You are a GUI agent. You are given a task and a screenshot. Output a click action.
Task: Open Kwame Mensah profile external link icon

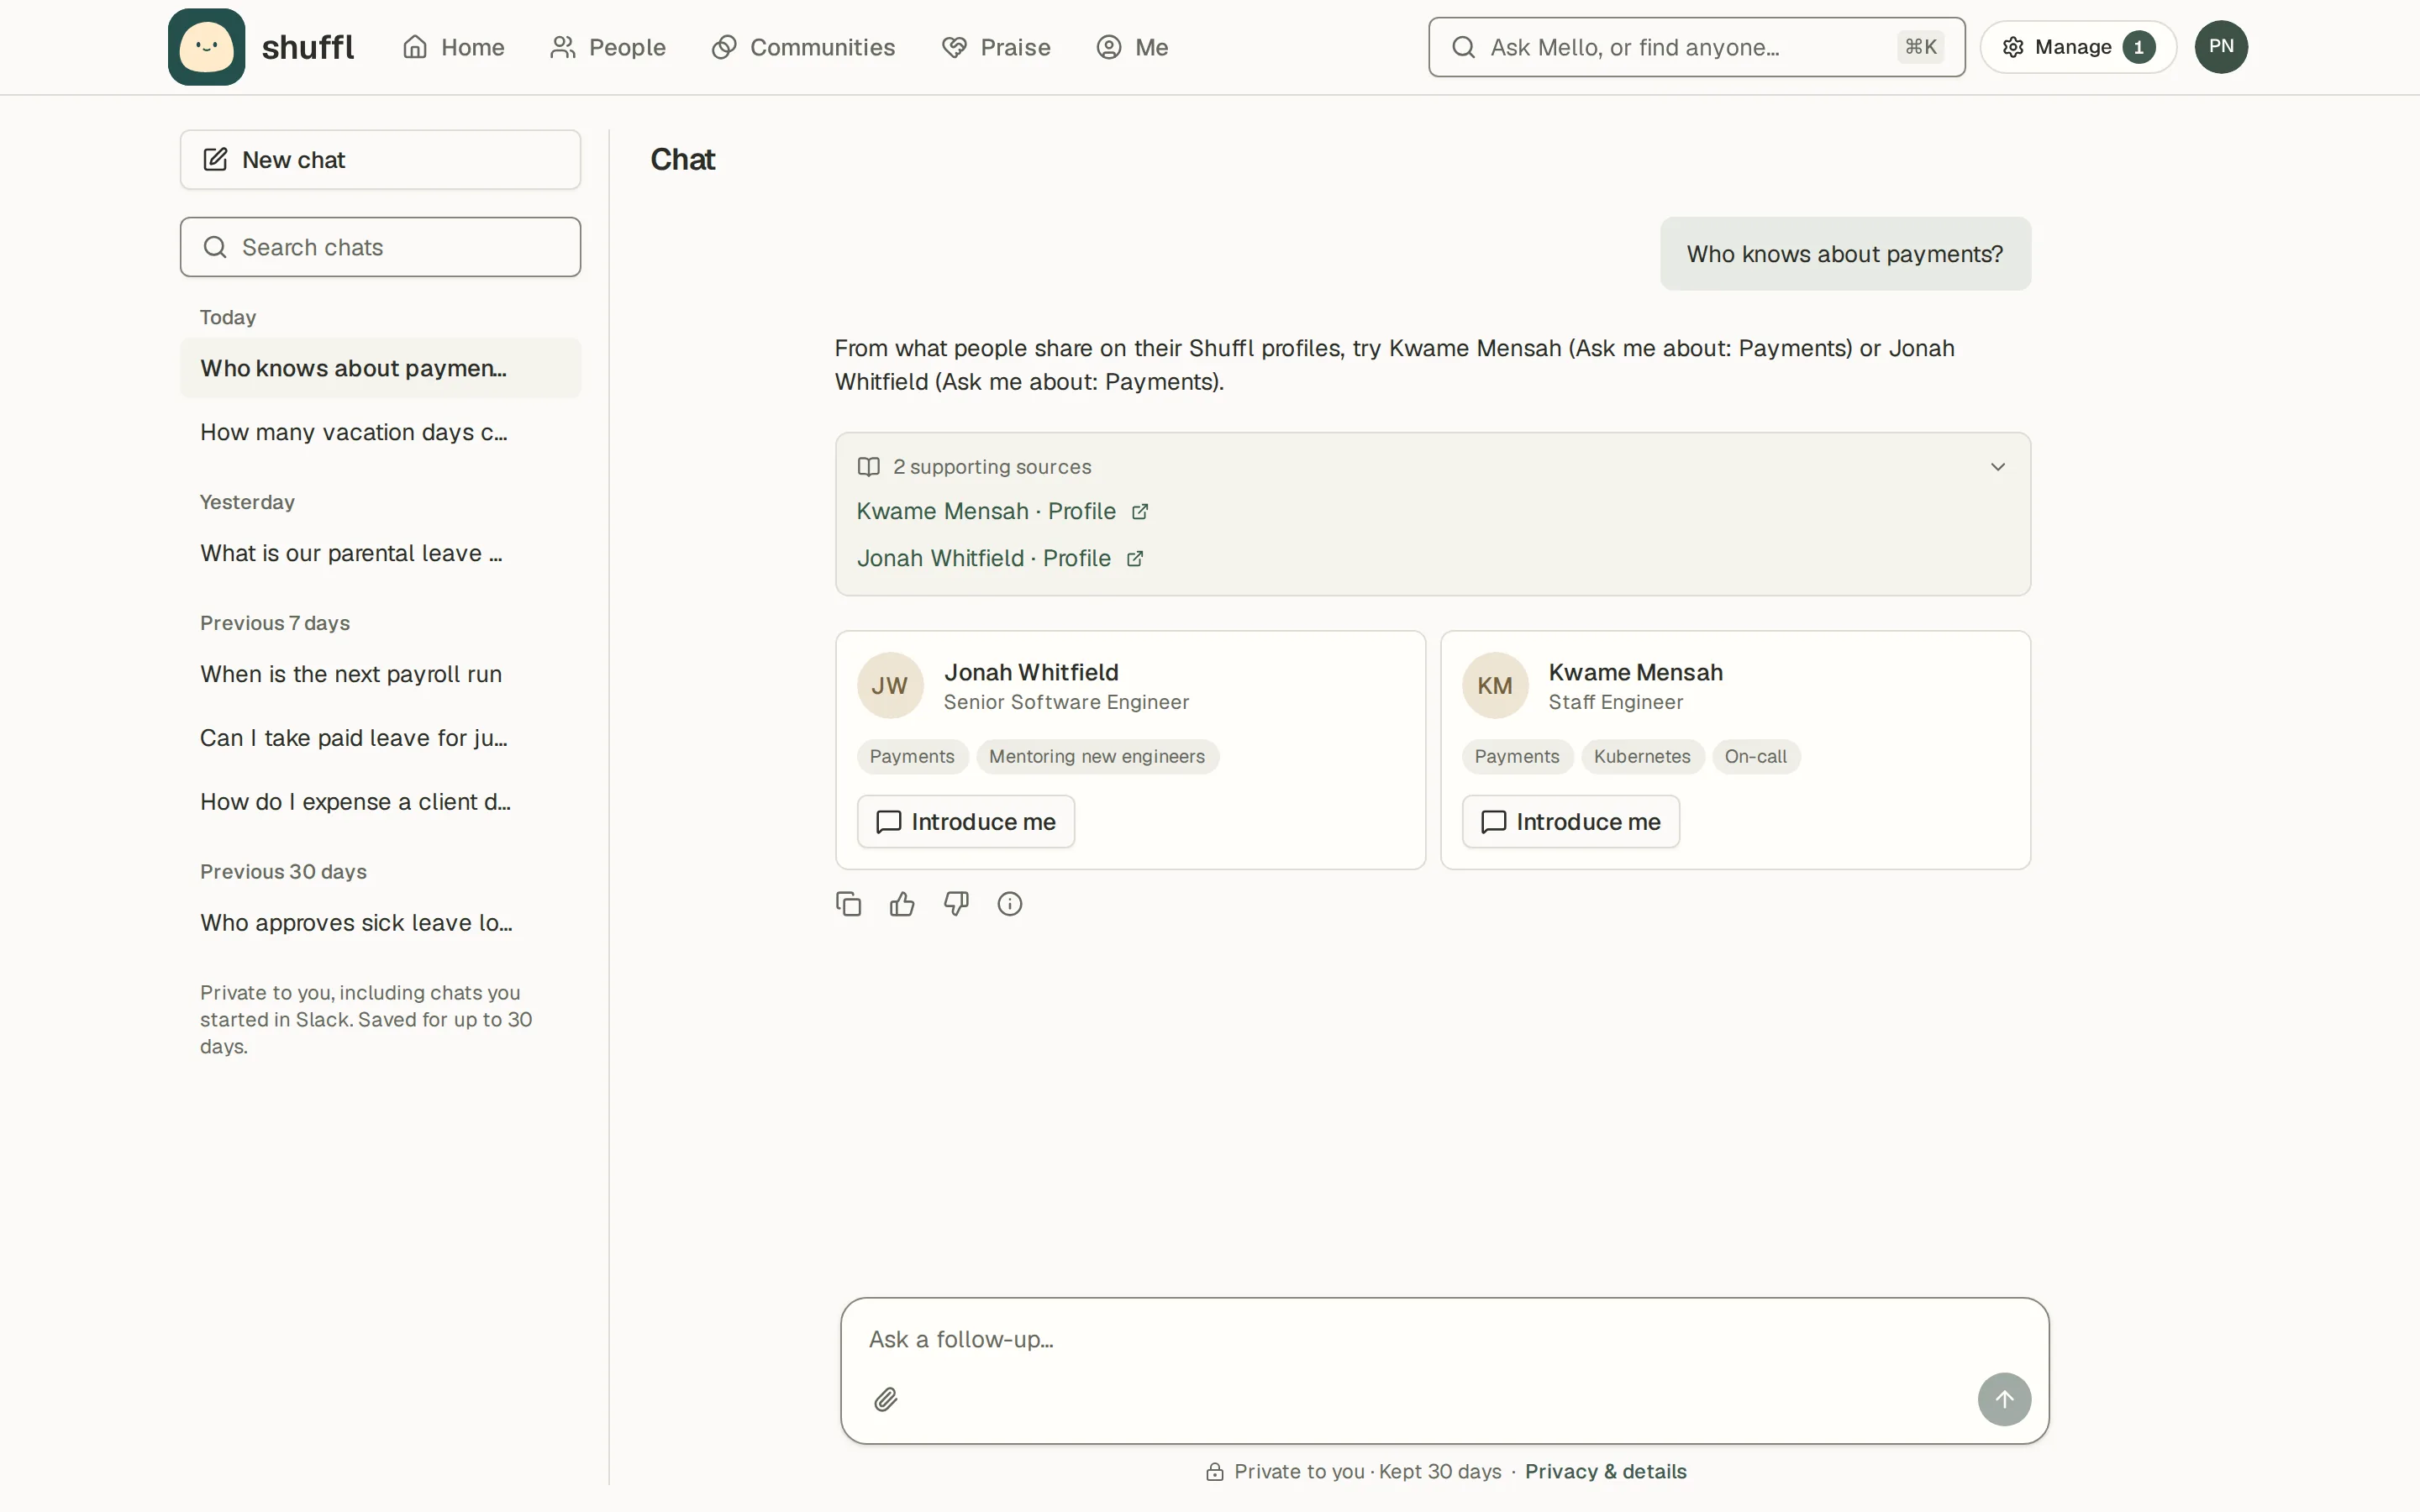pyautogui.click(x=1140, y=512)
